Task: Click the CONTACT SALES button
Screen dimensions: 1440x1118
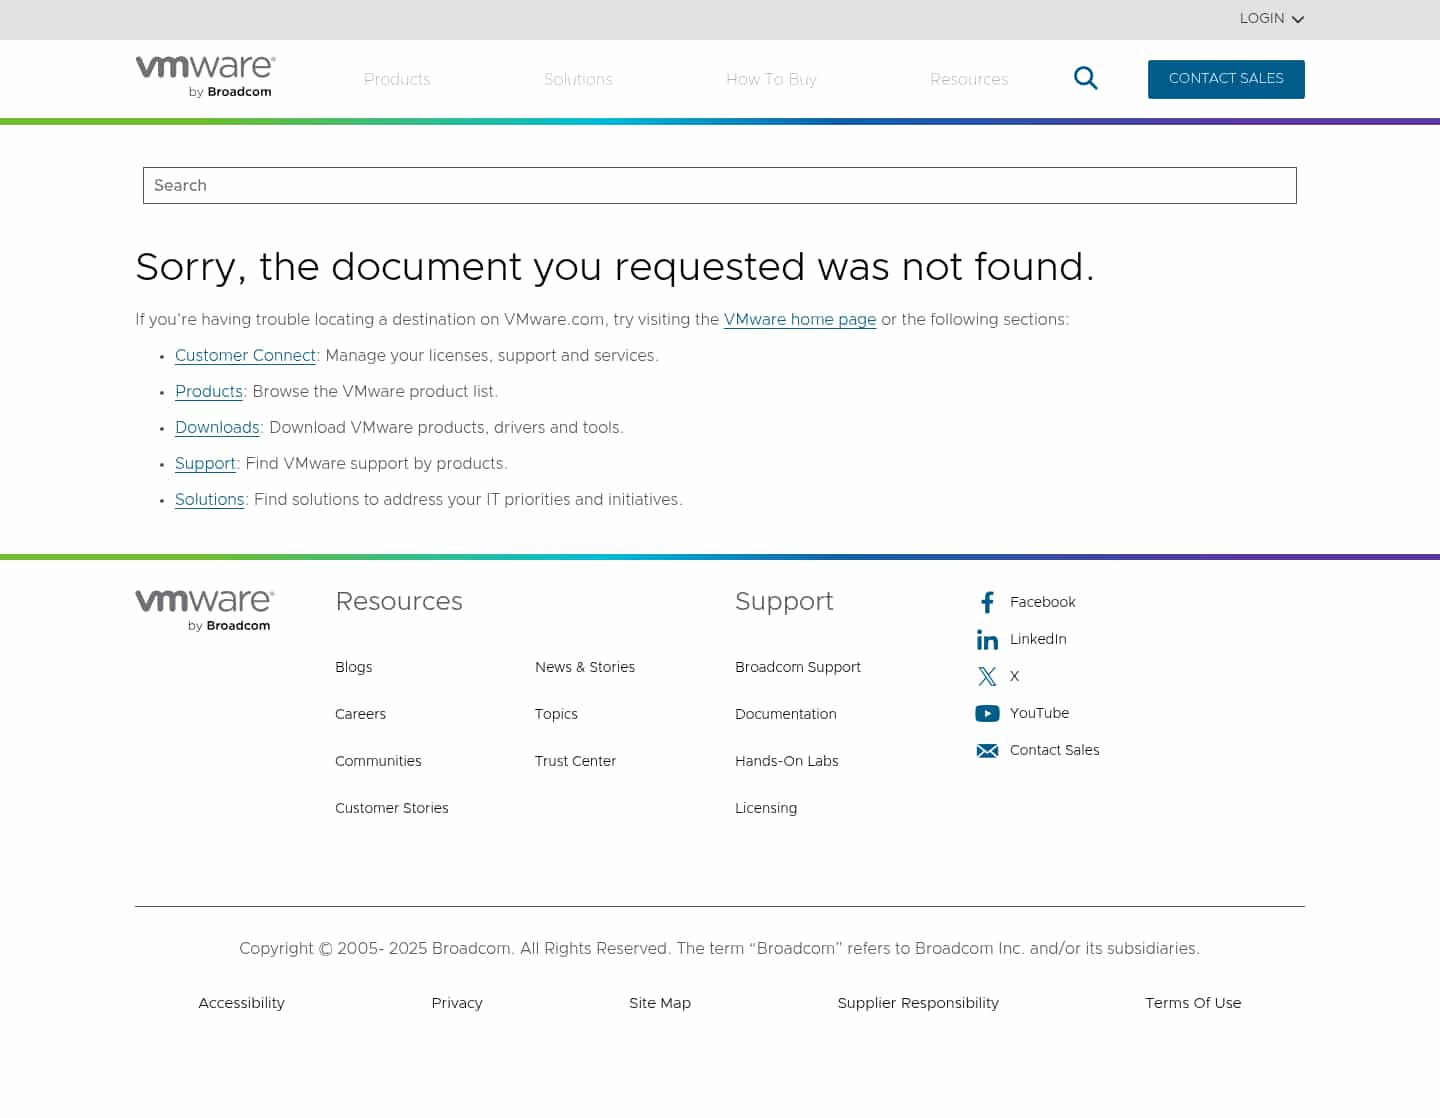Action: [x=1226, y=79]
